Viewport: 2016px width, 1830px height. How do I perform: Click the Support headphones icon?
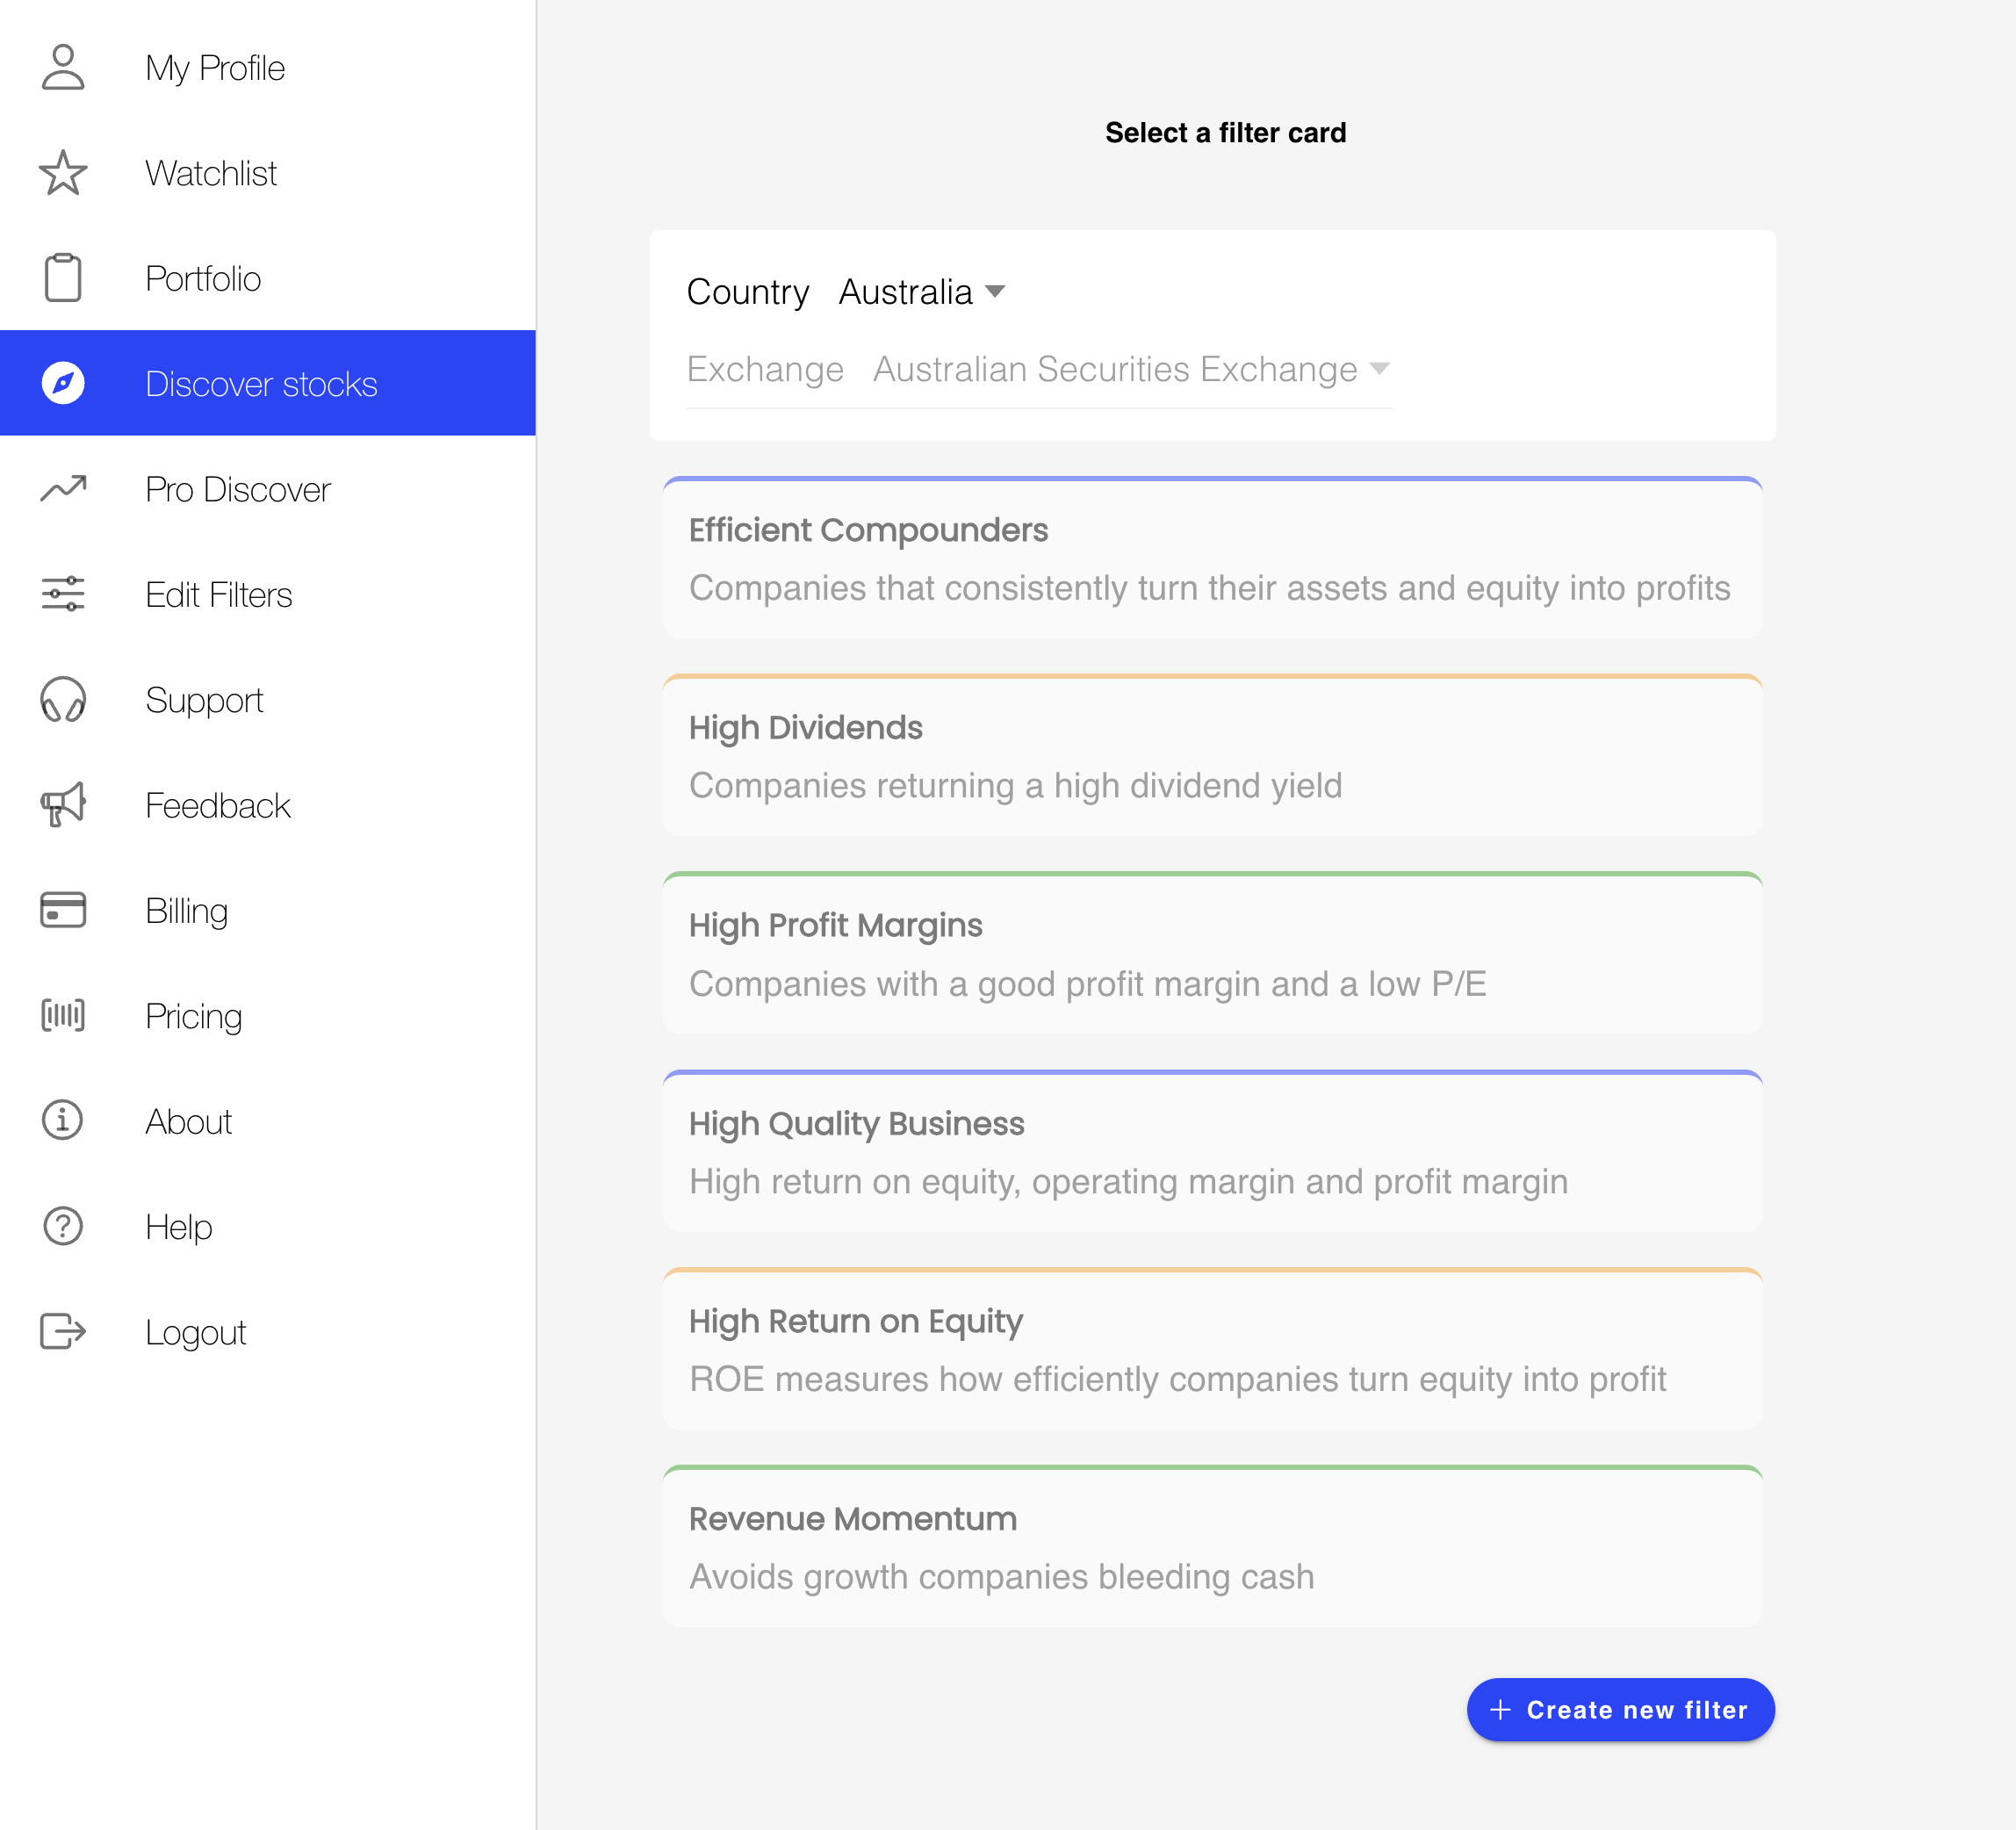click(x=63, y=700)
